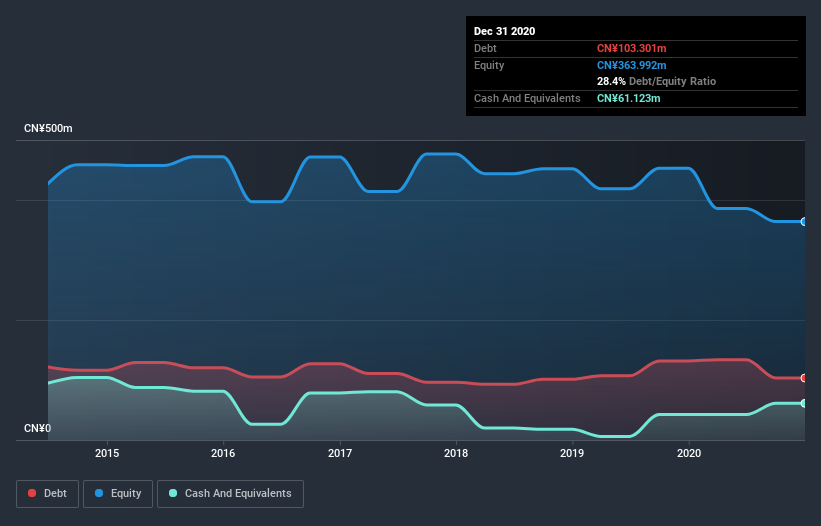Viewport: 821px width, 526px height.
Task: Click the Debt value CN¥103.301m
Action: [631, 48]
